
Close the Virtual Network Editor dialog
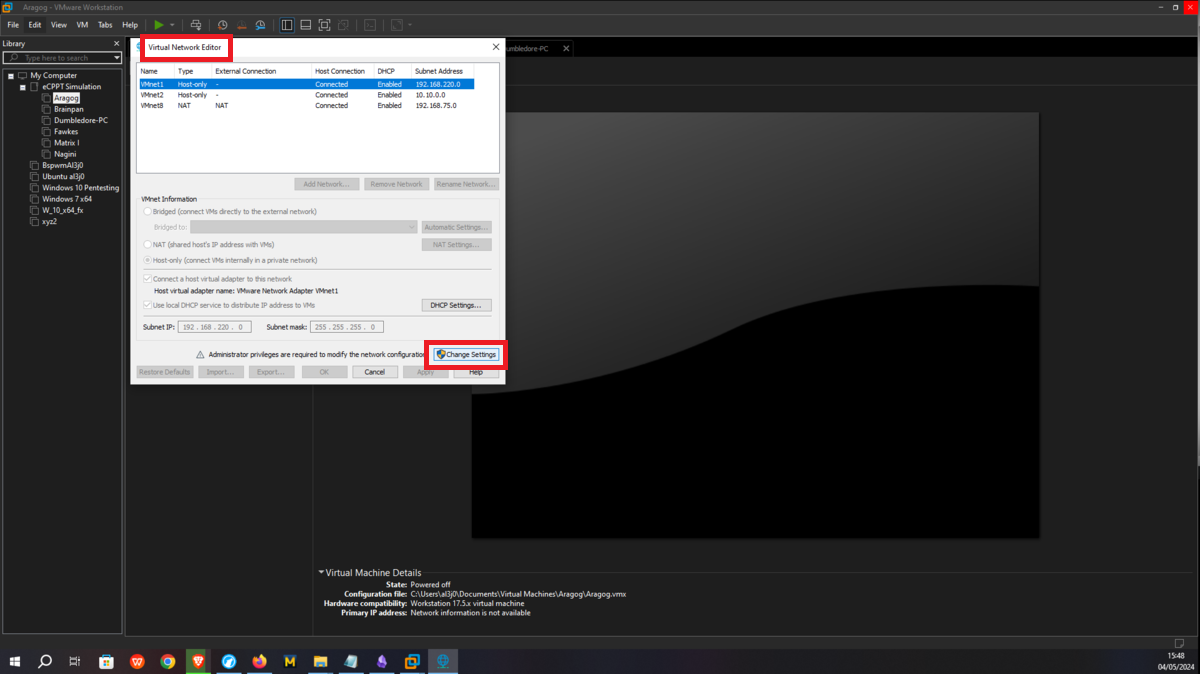pos(496,47)
